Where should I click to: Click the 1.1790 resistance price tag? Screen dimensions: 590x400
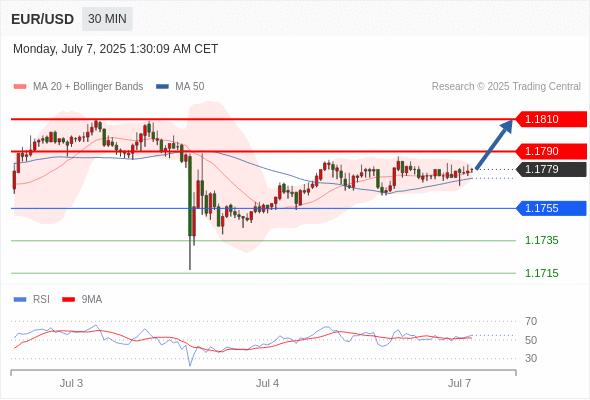click(551, 151)
